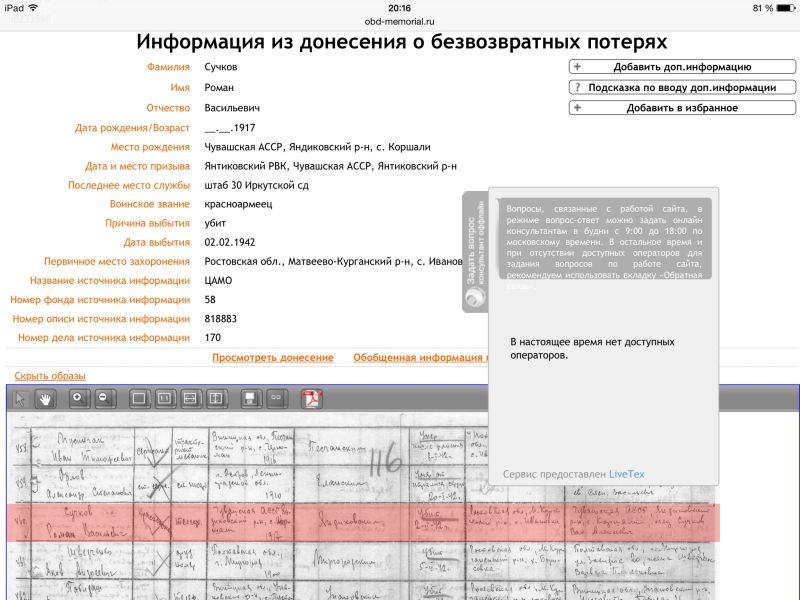800x600 pixels.
Task: Copy link to this scan image
Action: (x=276, y=398)
